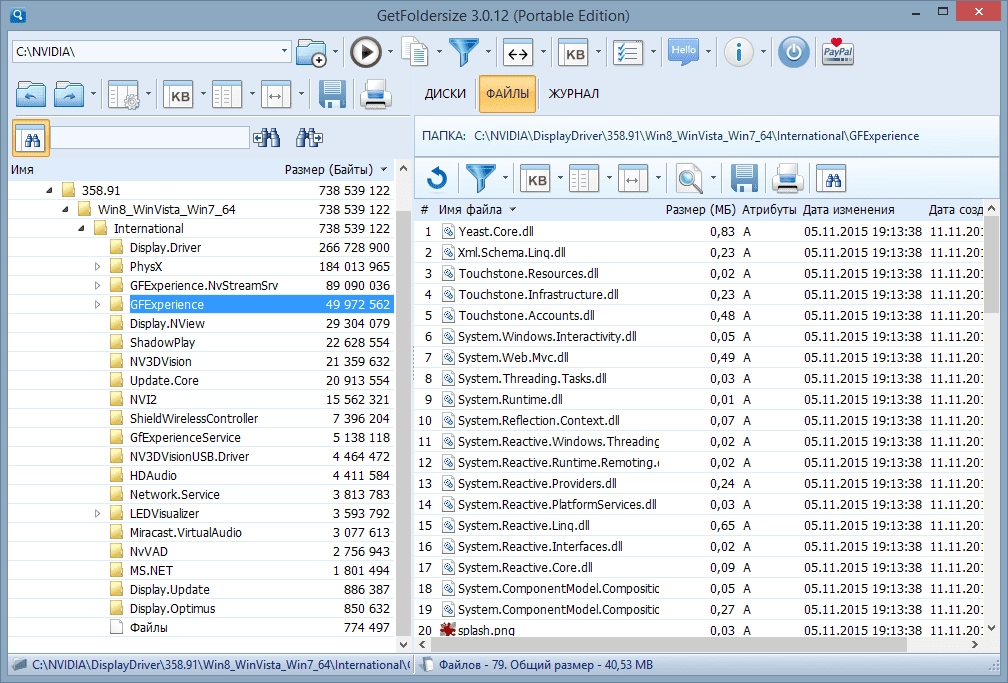The height and width of the screenshot is (683, 1008).
Task: Click the KB size unit icon in top toolbar
Action: (574, 53)
